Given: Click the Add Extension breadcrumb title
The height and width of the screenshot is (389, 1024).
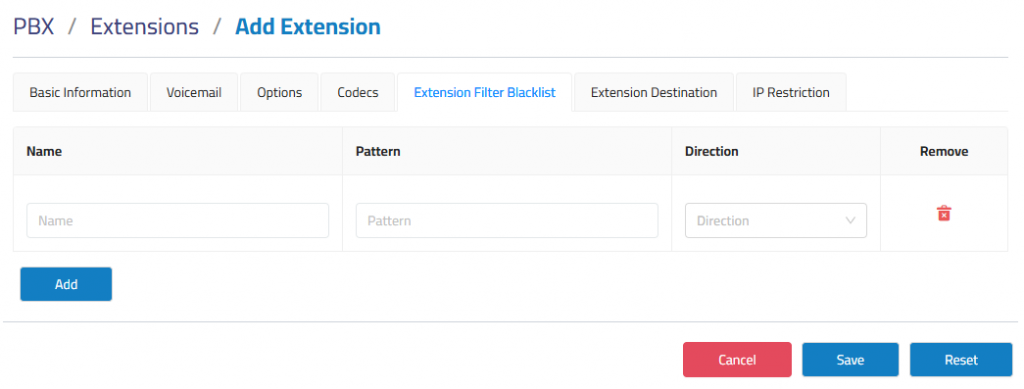Looking at the screenshot, I should [x=308, y=27].
